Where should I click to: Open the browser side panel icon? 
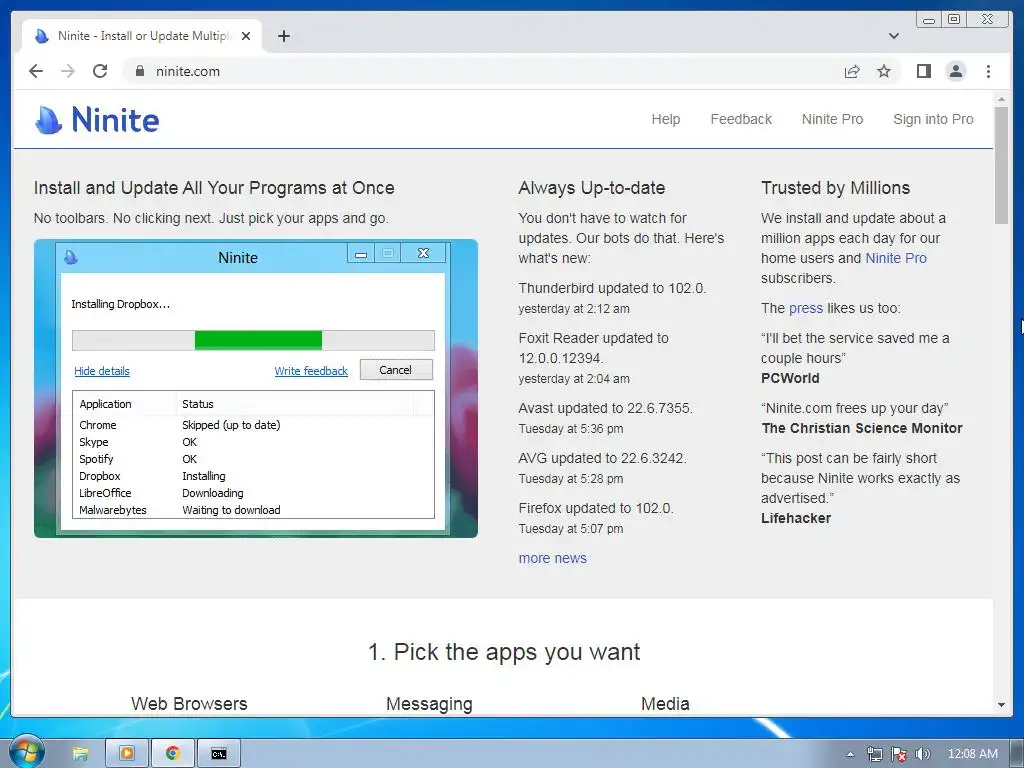pyautogui.click(x=923, y=71)
